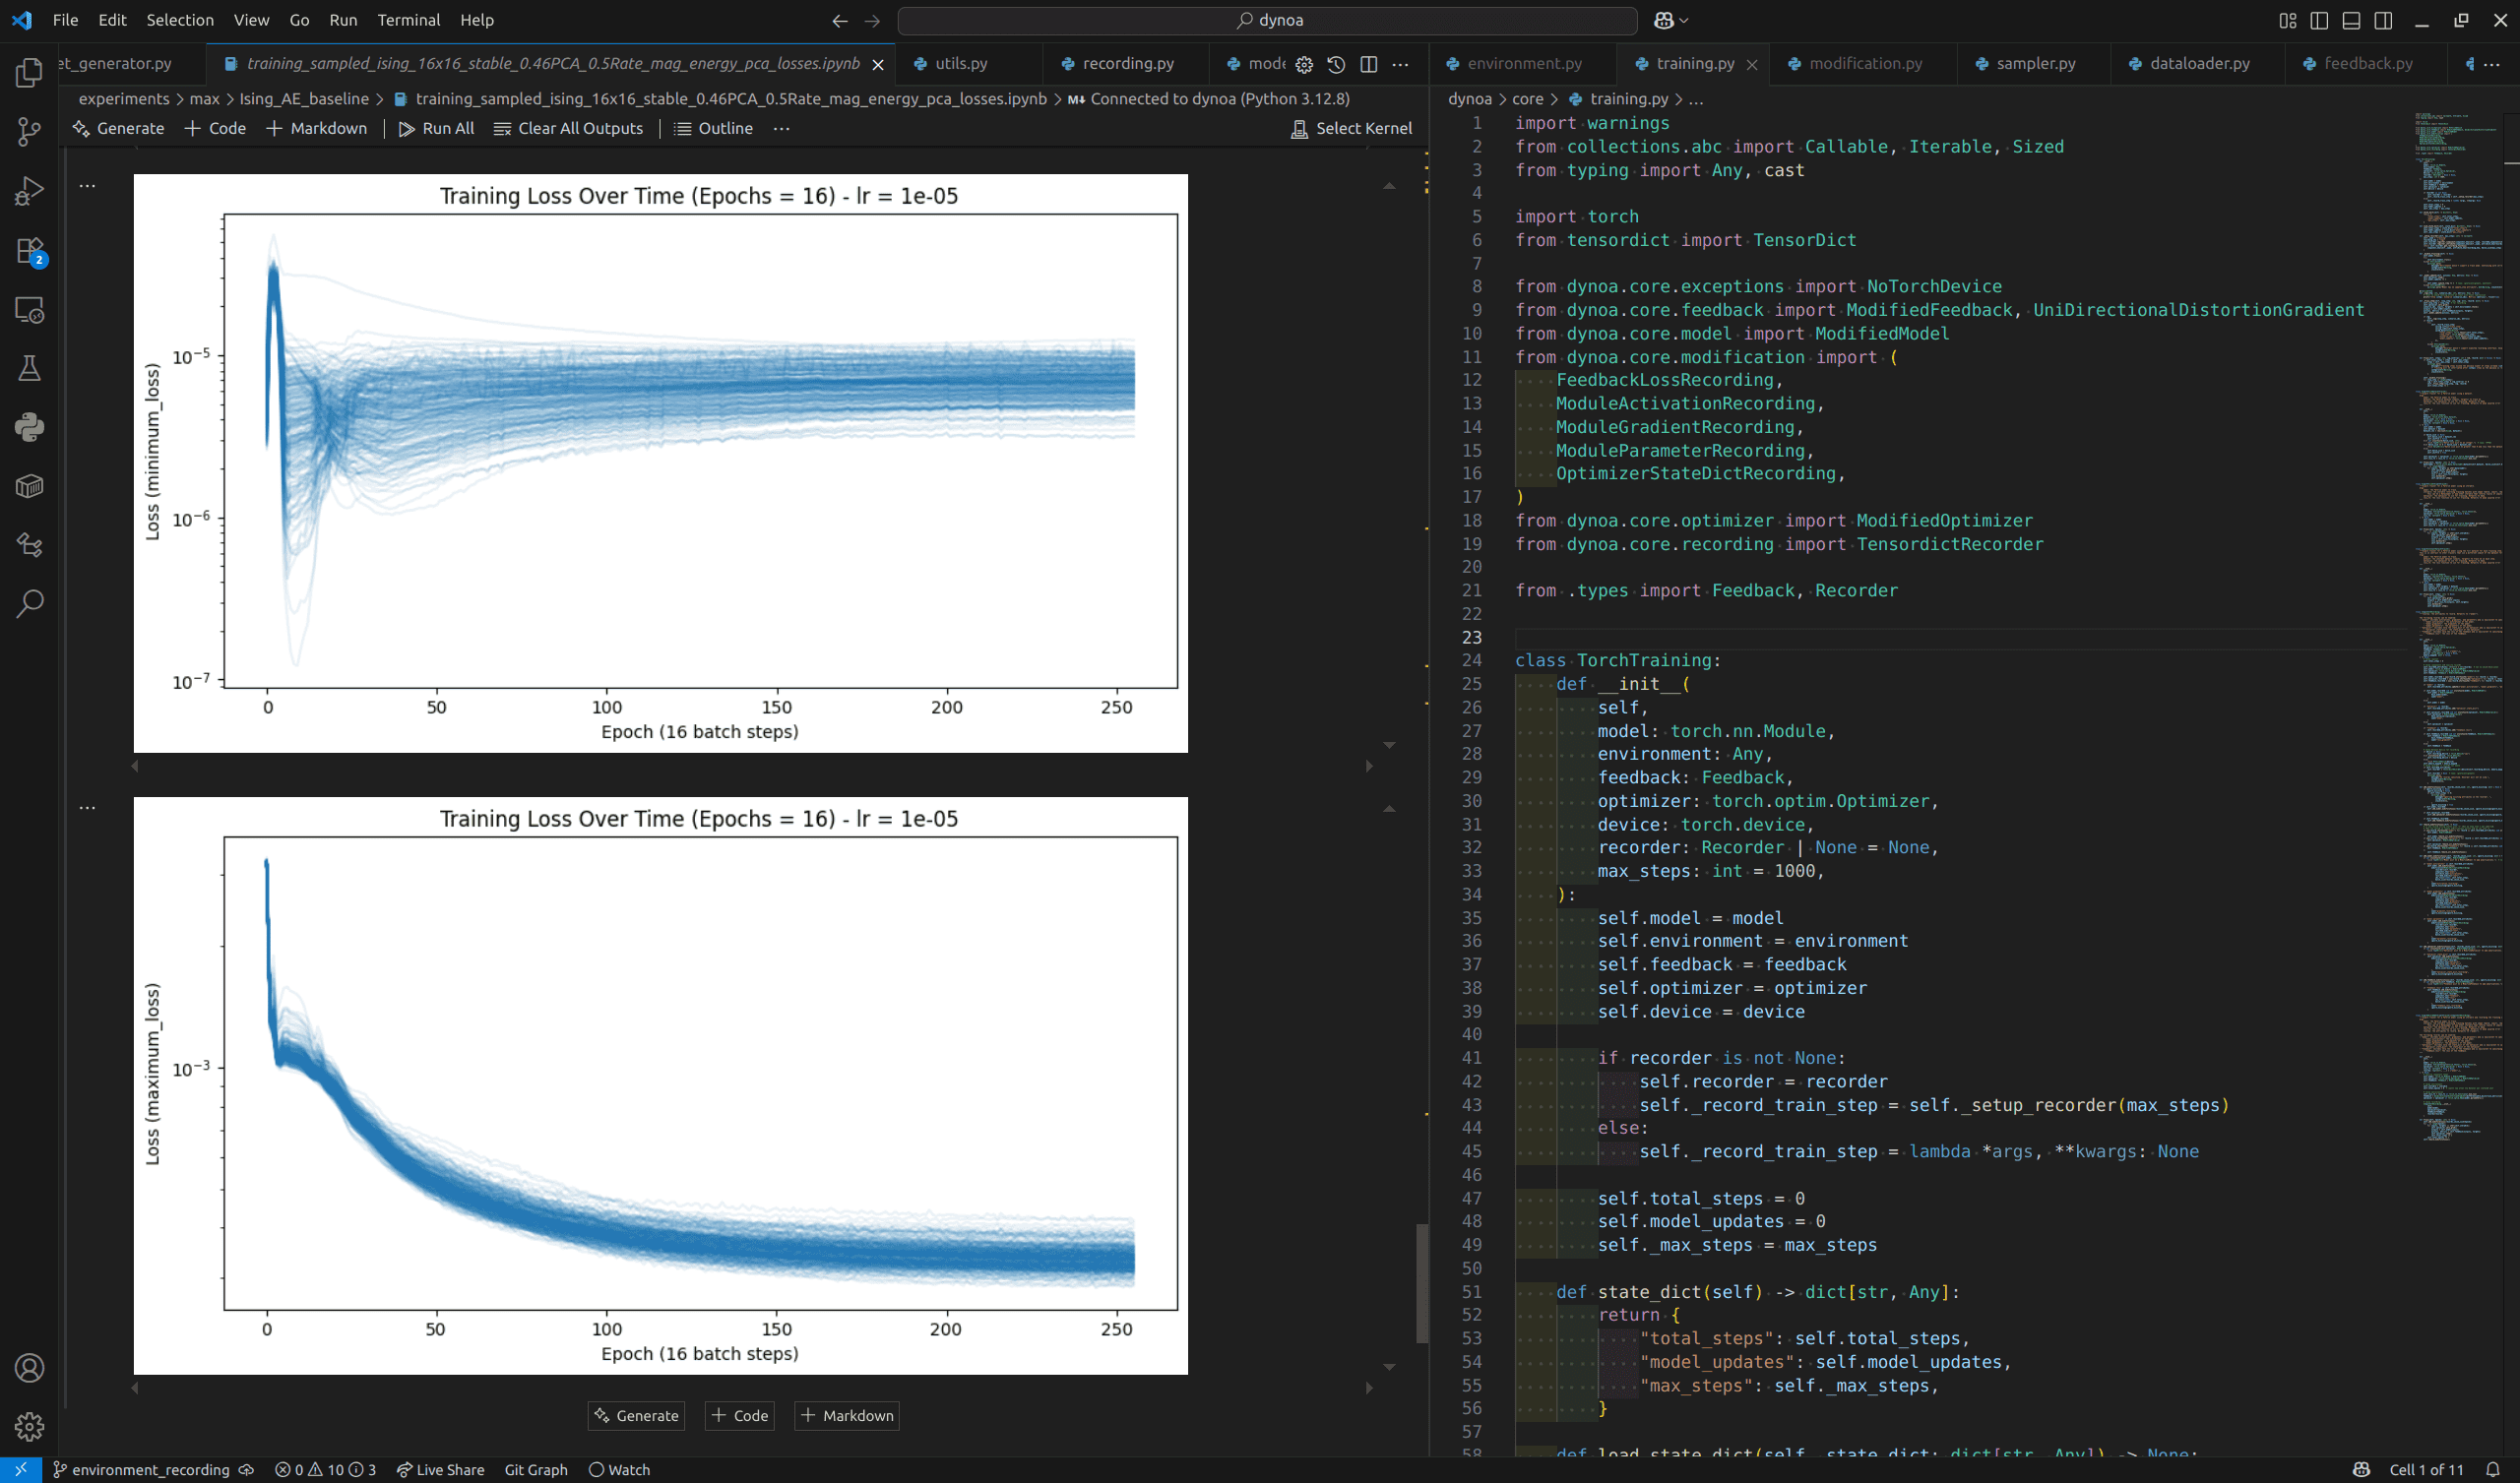The width and height of the screenshot is (2520, 1483).
Task: Click Run All in notebook toolbar
Action: tap(436, 128)
